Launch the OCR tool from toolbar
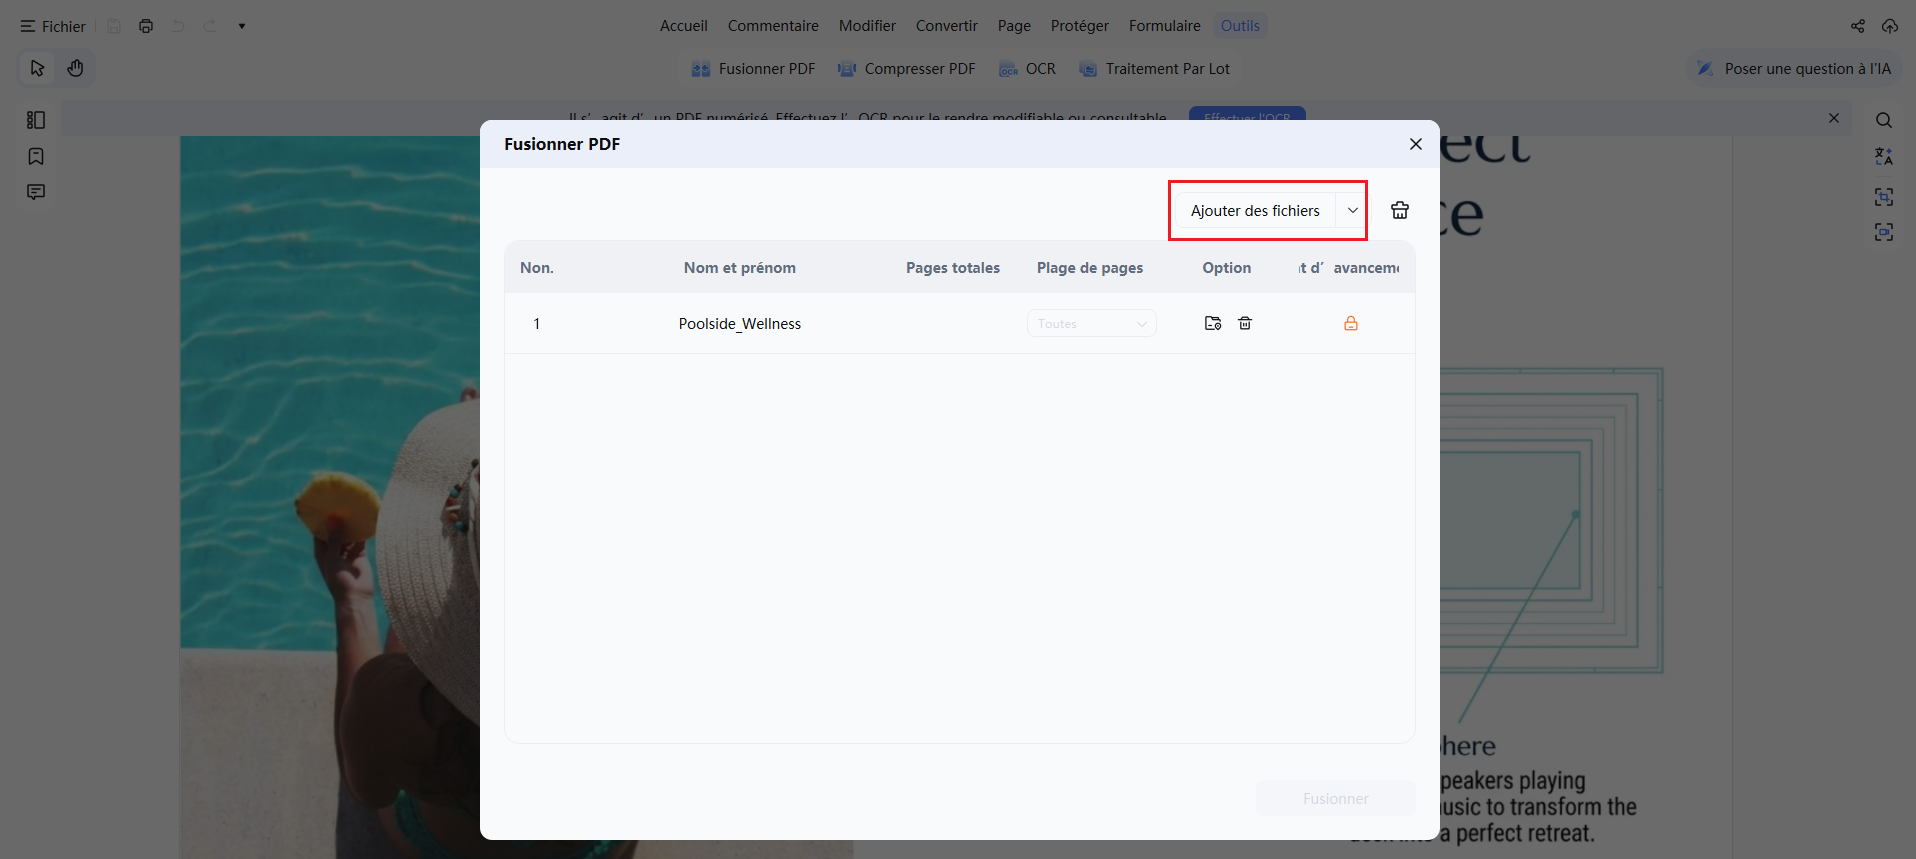The width and height of the screenshot is (1916, 859). (1027, 69)
